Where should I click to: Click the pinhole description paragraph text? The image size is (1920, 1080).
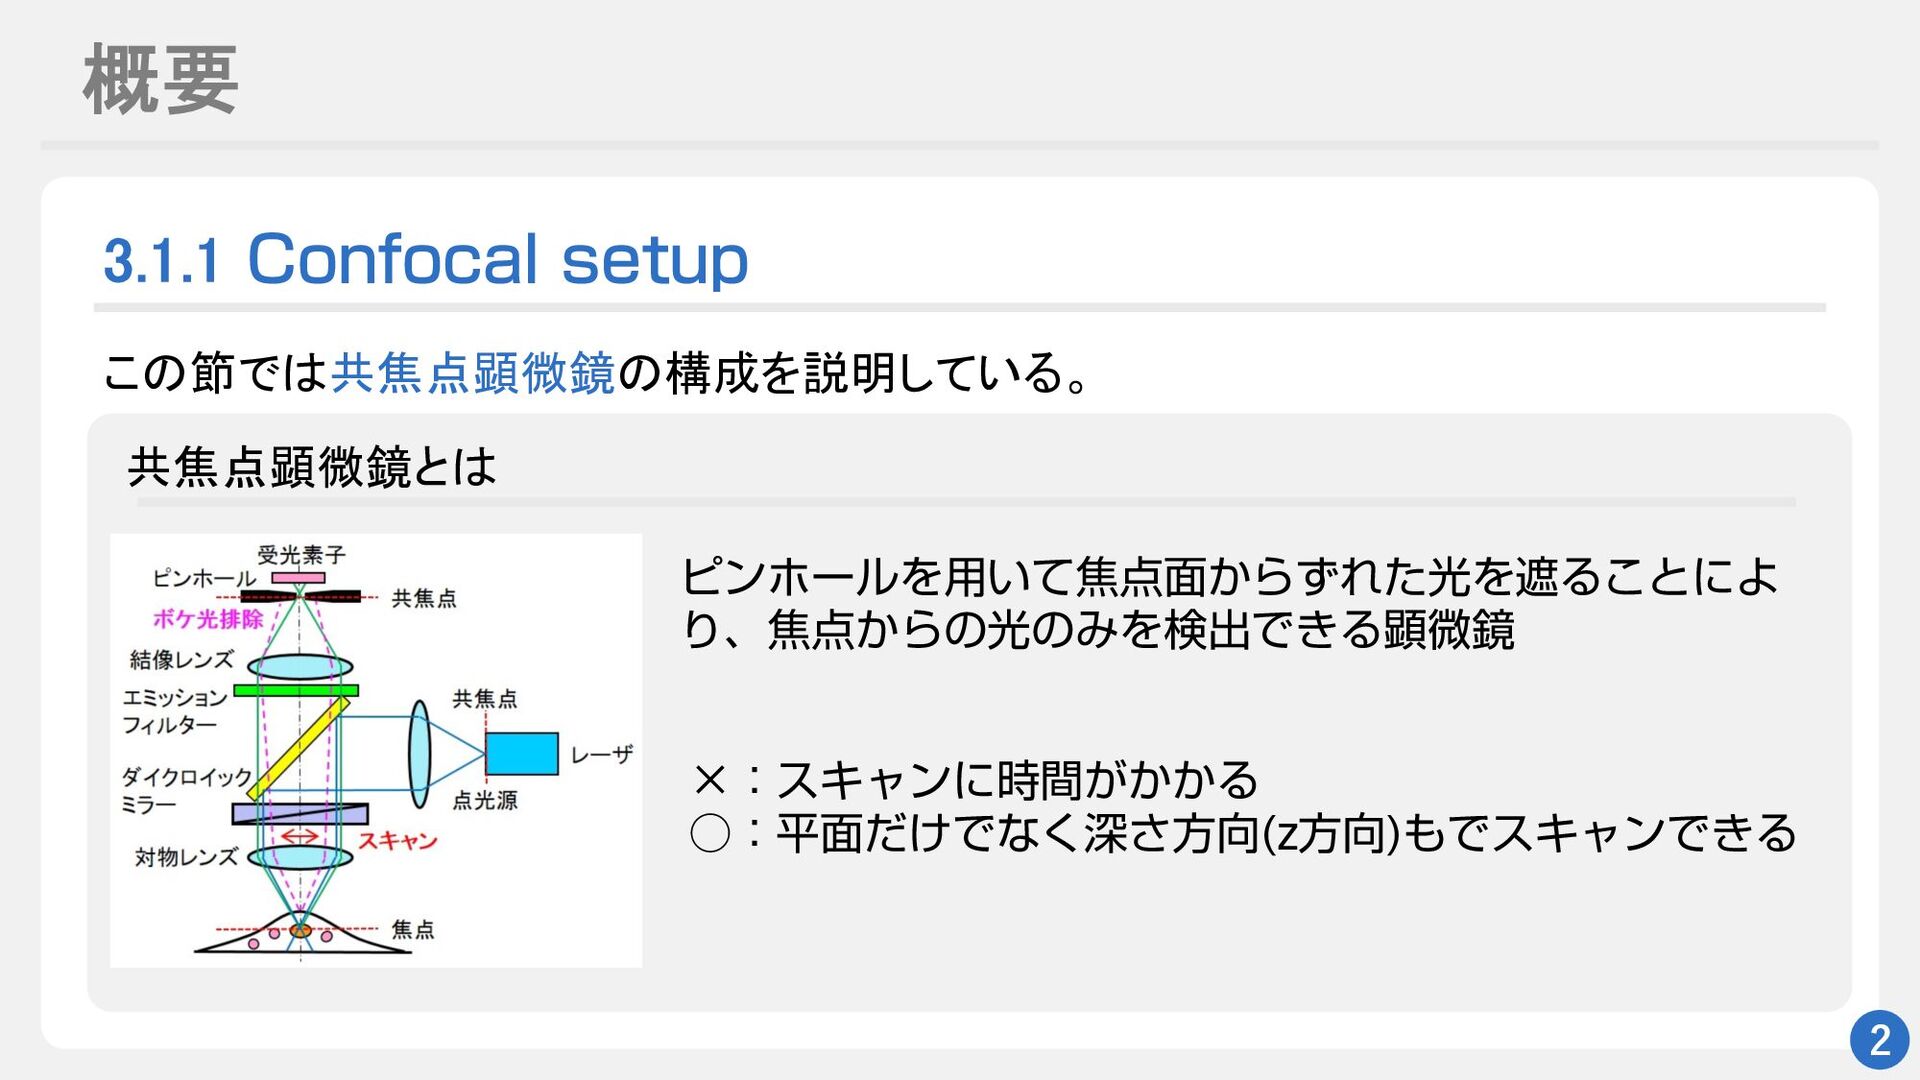point(1228,603)
